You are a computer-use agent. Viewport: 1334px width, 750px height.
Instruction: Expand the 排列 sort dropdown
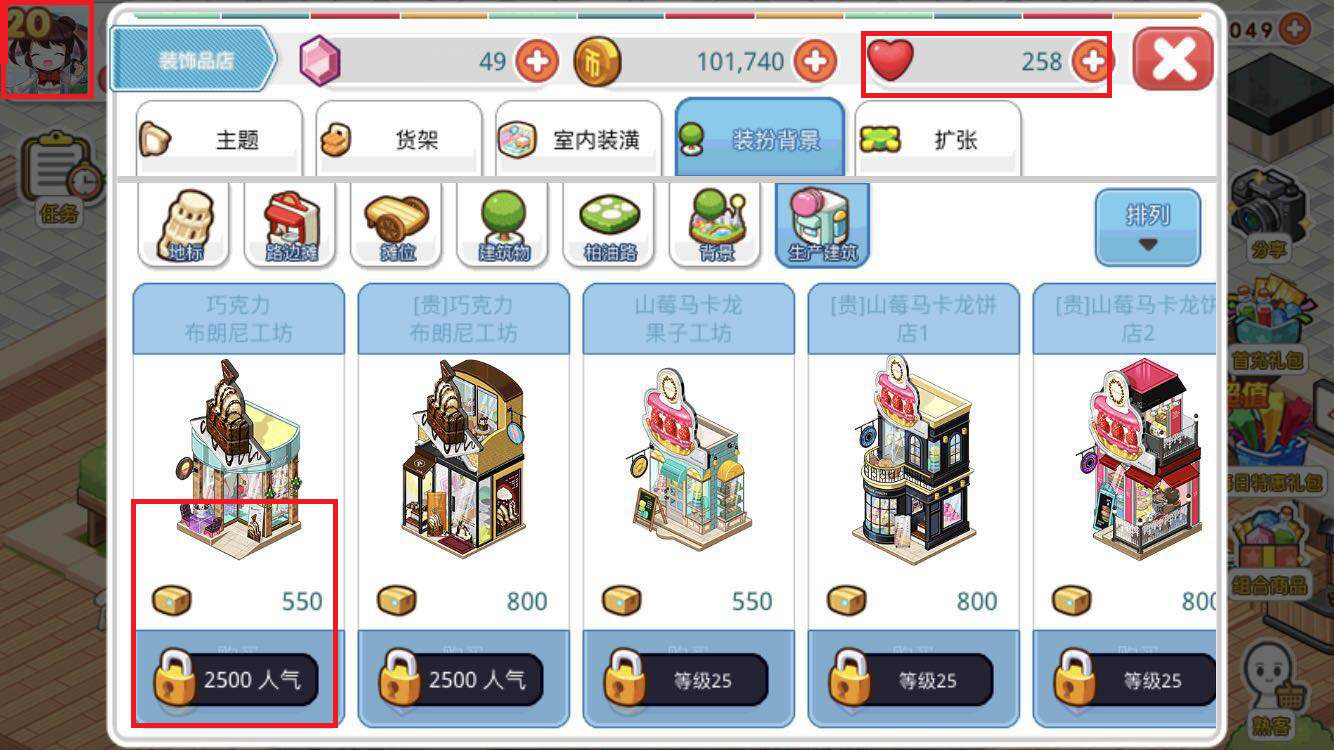tap(1148, 227)
